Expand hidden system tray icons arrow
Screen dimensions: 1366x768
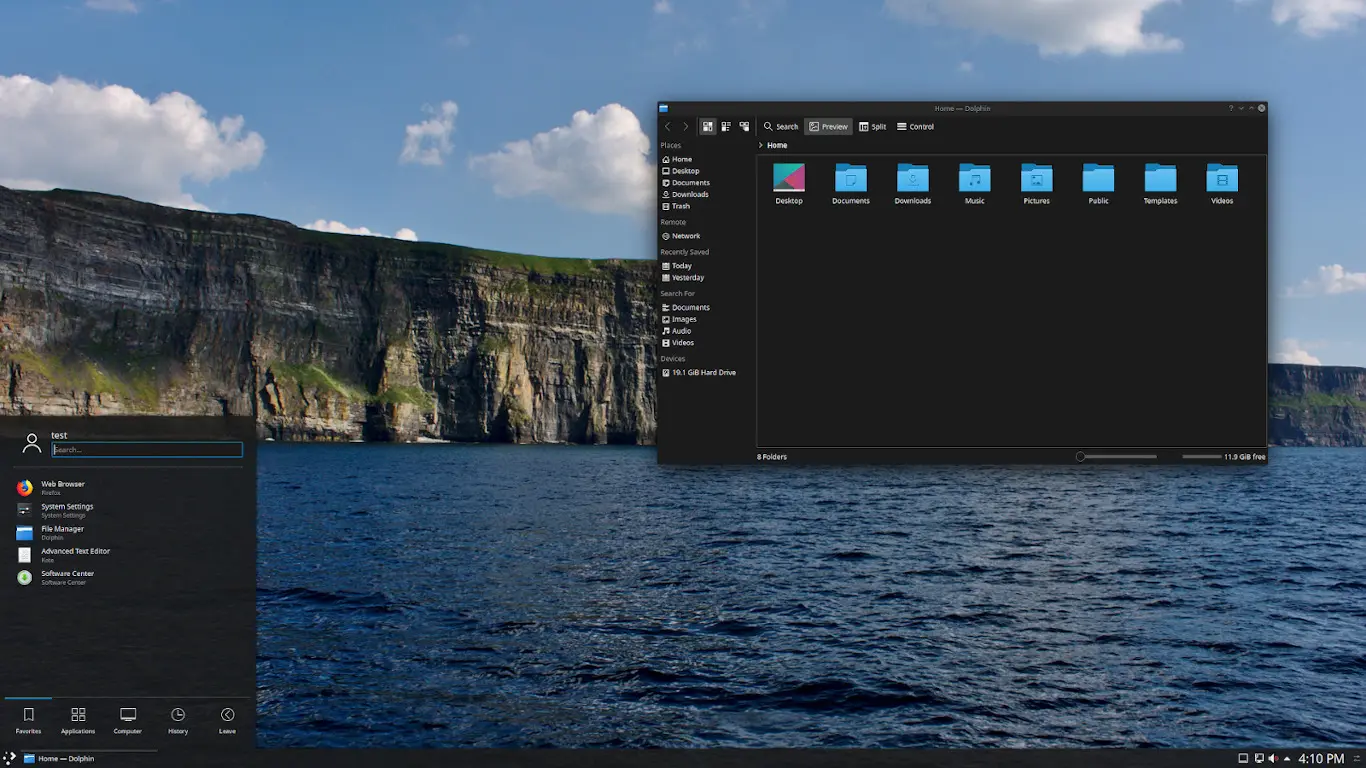pos(1287,759)
